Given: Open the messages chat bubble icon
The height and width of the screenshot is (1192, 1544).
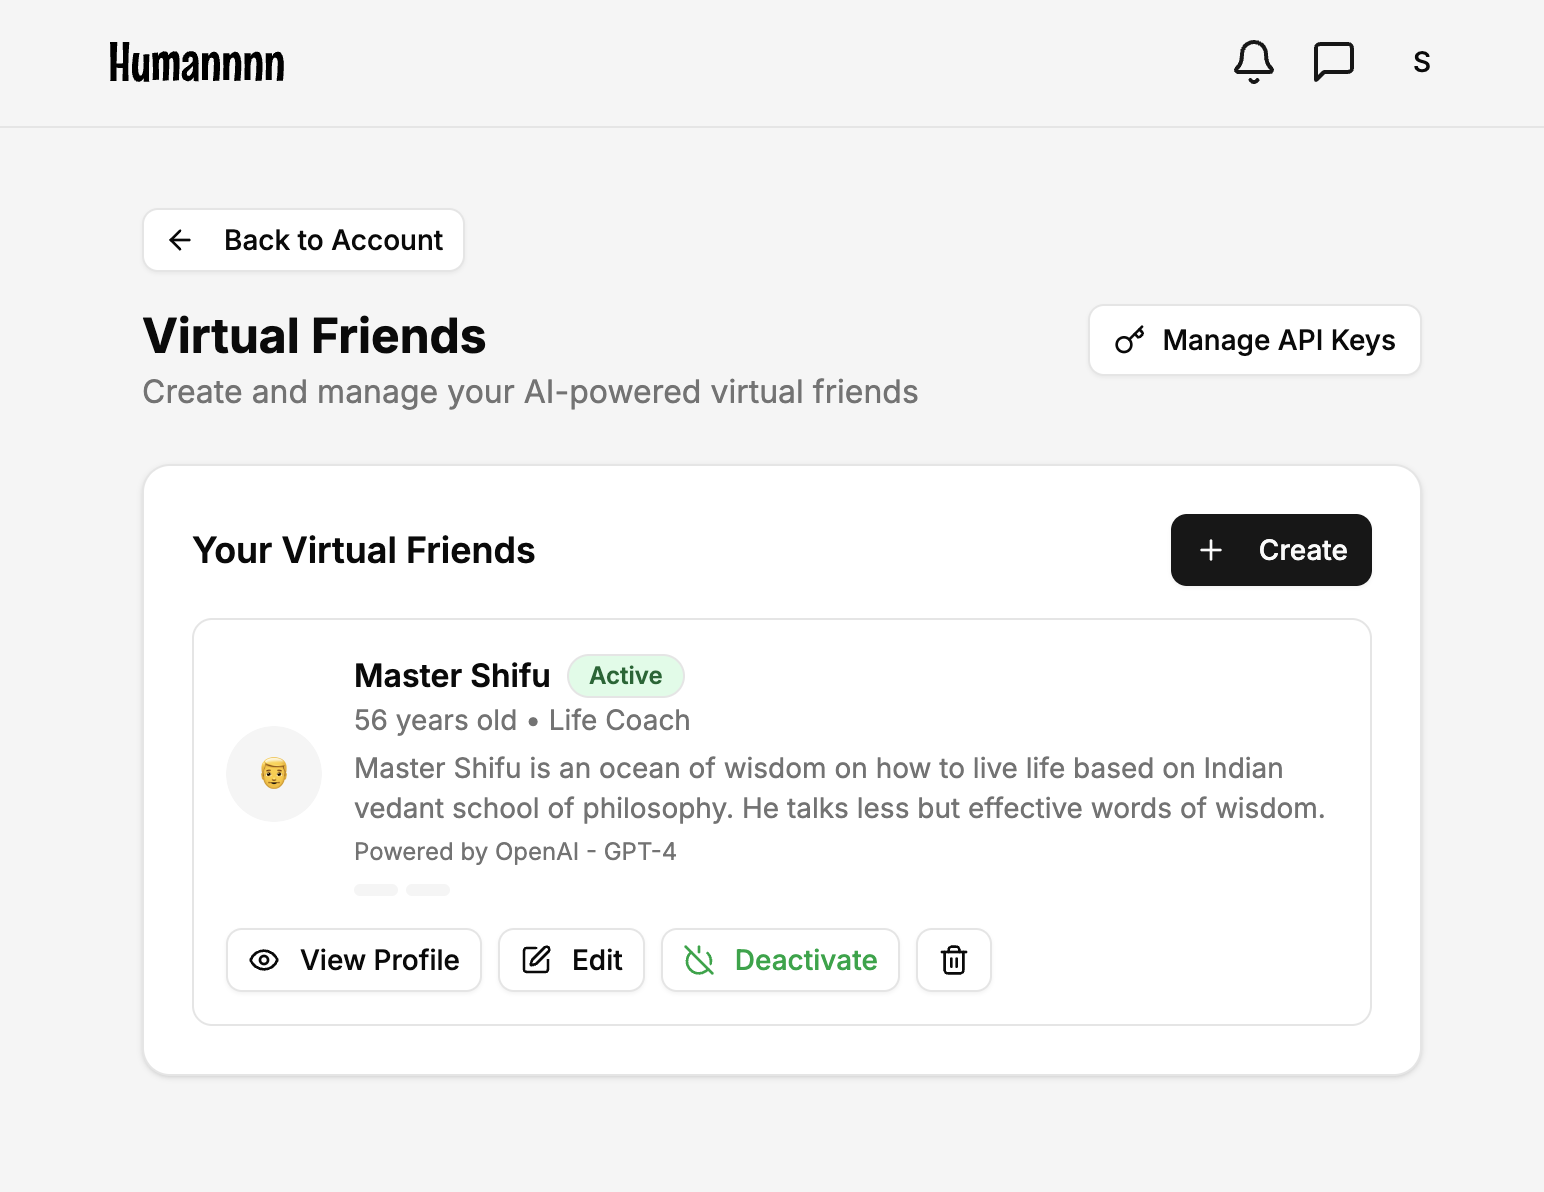Looking at the screenshot, I should click(1333, 62).
